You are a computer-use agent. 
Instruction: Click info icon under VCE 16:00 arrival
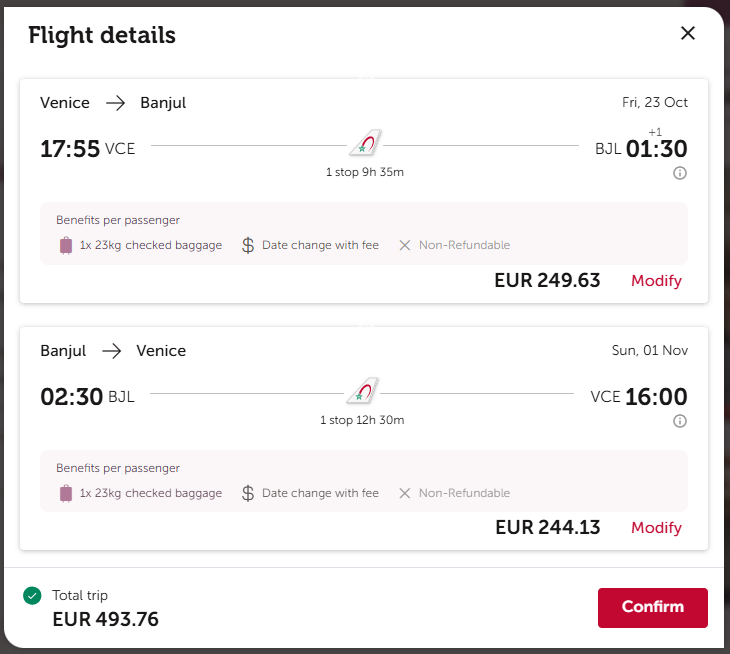click(x=680, y=421)
